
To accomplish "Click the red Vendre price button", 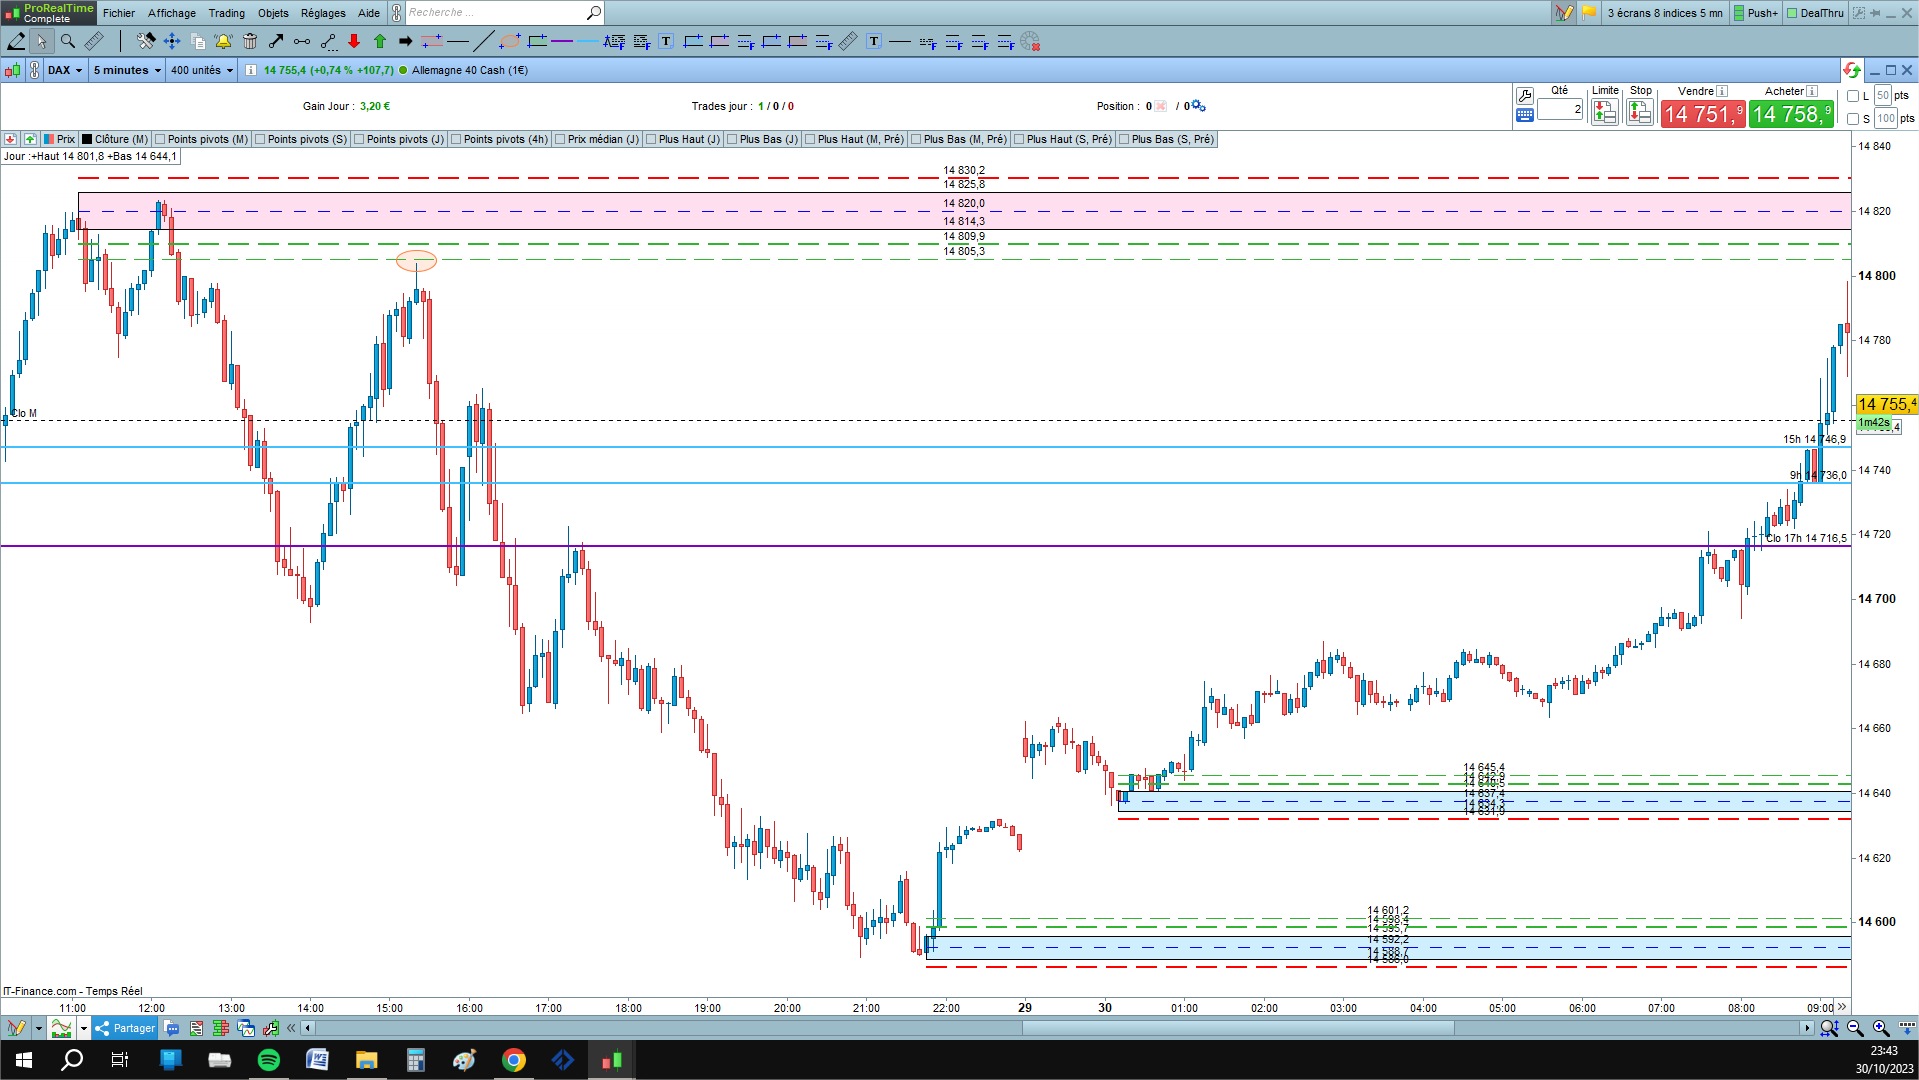I will point(1703,114).
